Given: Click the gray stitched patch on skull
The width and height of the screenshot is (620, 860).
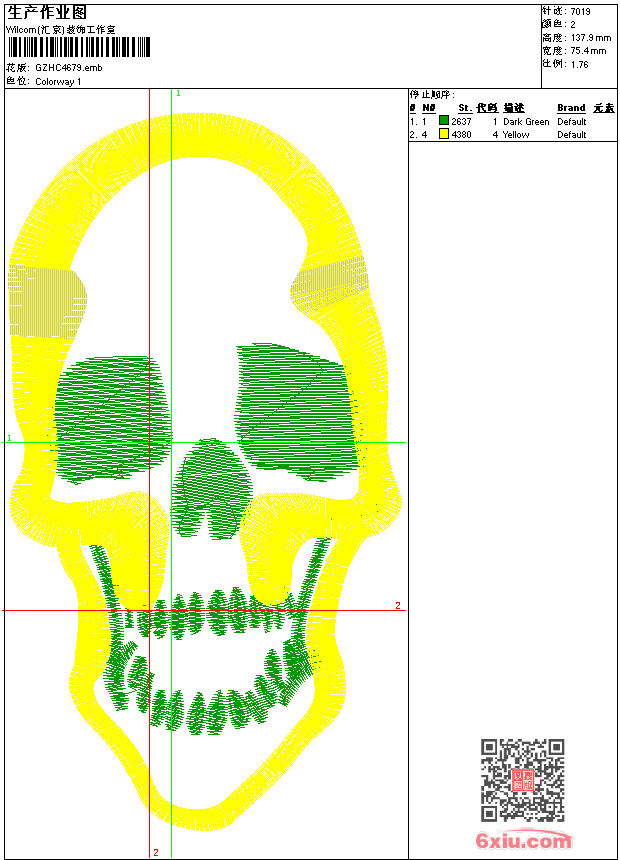Looking at the screenshot, I should coord(45,300).
